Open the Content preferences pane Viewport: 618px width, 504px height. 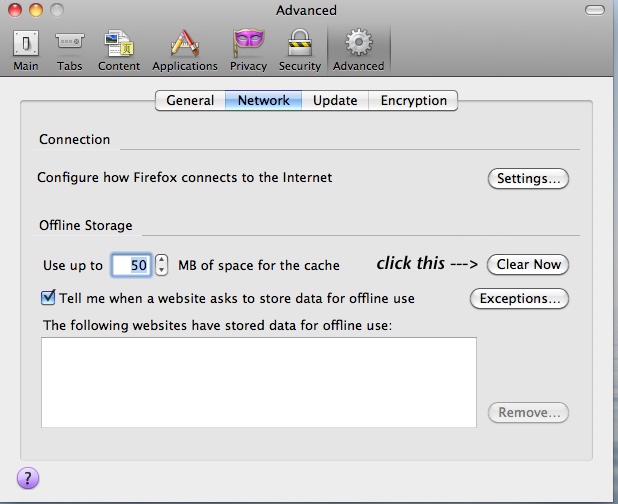[x=119, y=50]
